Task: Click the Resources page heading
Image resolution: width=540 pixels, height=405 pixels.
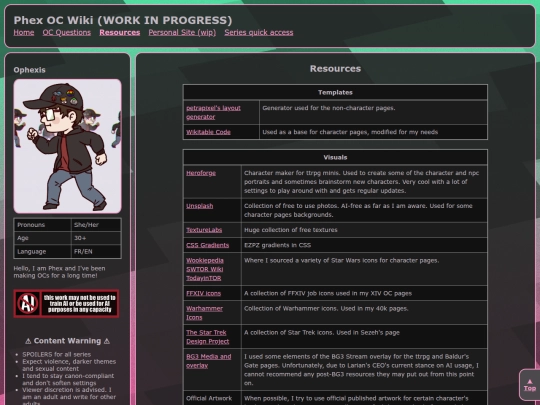Action: 335,69
